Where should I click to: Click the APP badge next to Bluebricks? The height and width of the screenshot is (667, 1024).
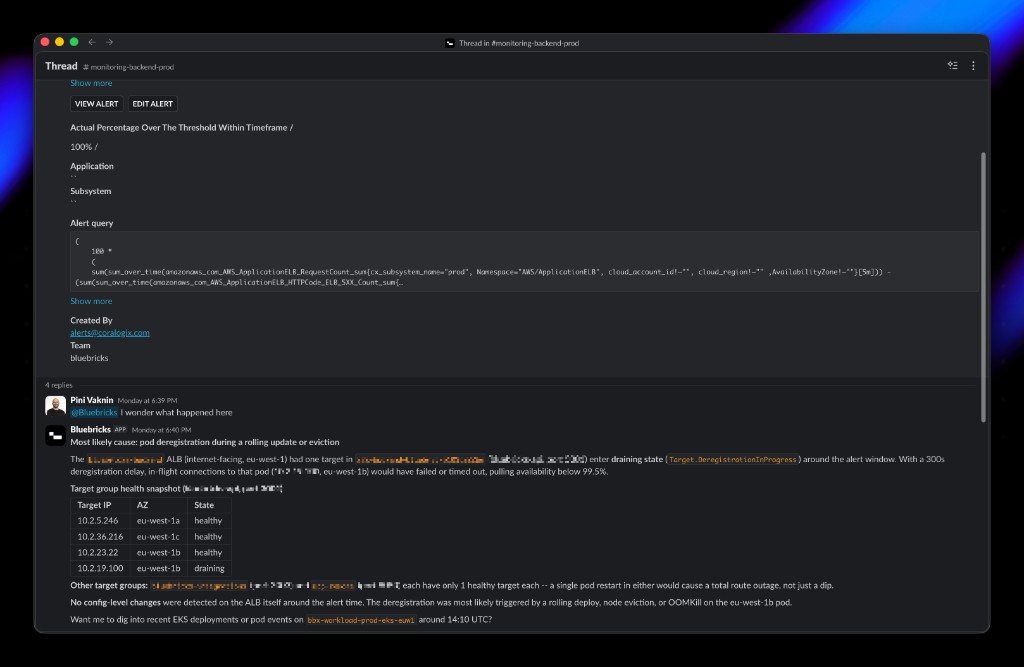pos(120,429)
